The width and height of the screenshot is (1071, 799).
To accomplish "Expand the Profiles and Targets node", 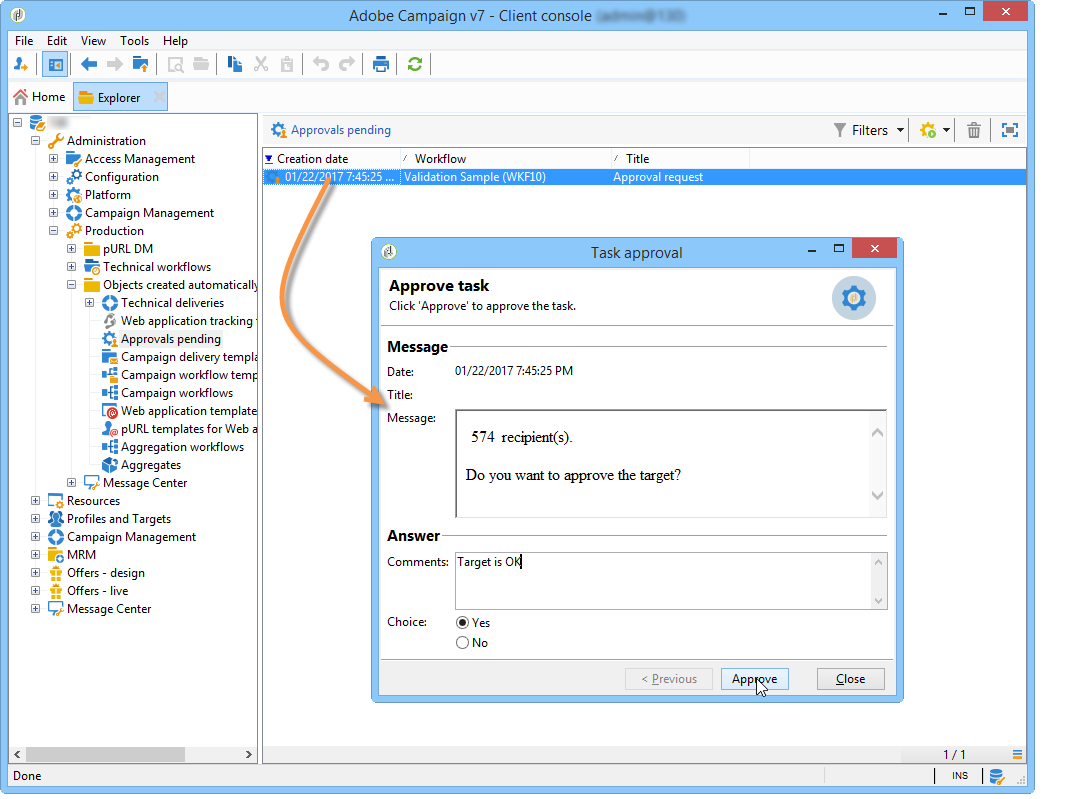I will (36, 518).
